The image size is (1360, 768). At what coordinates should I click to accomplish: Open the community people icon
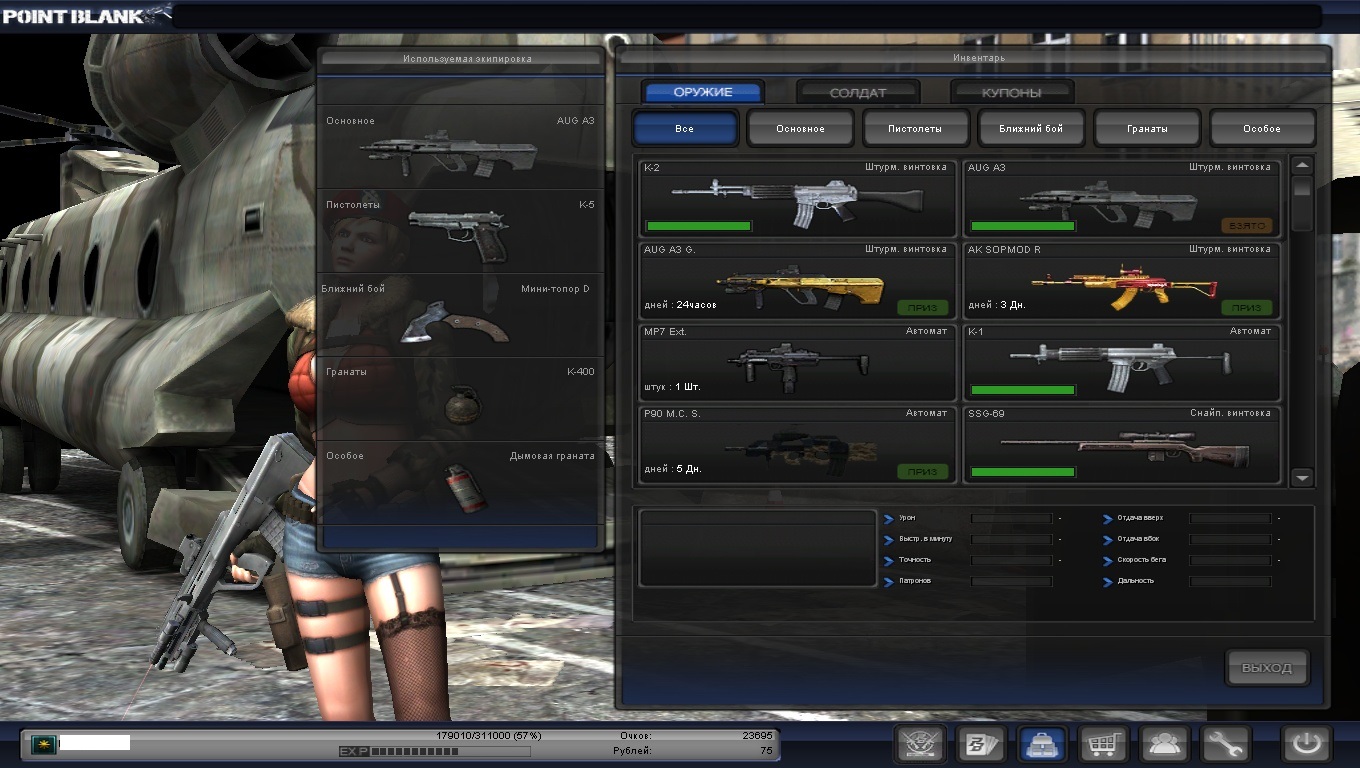(x=1164, y=745)
